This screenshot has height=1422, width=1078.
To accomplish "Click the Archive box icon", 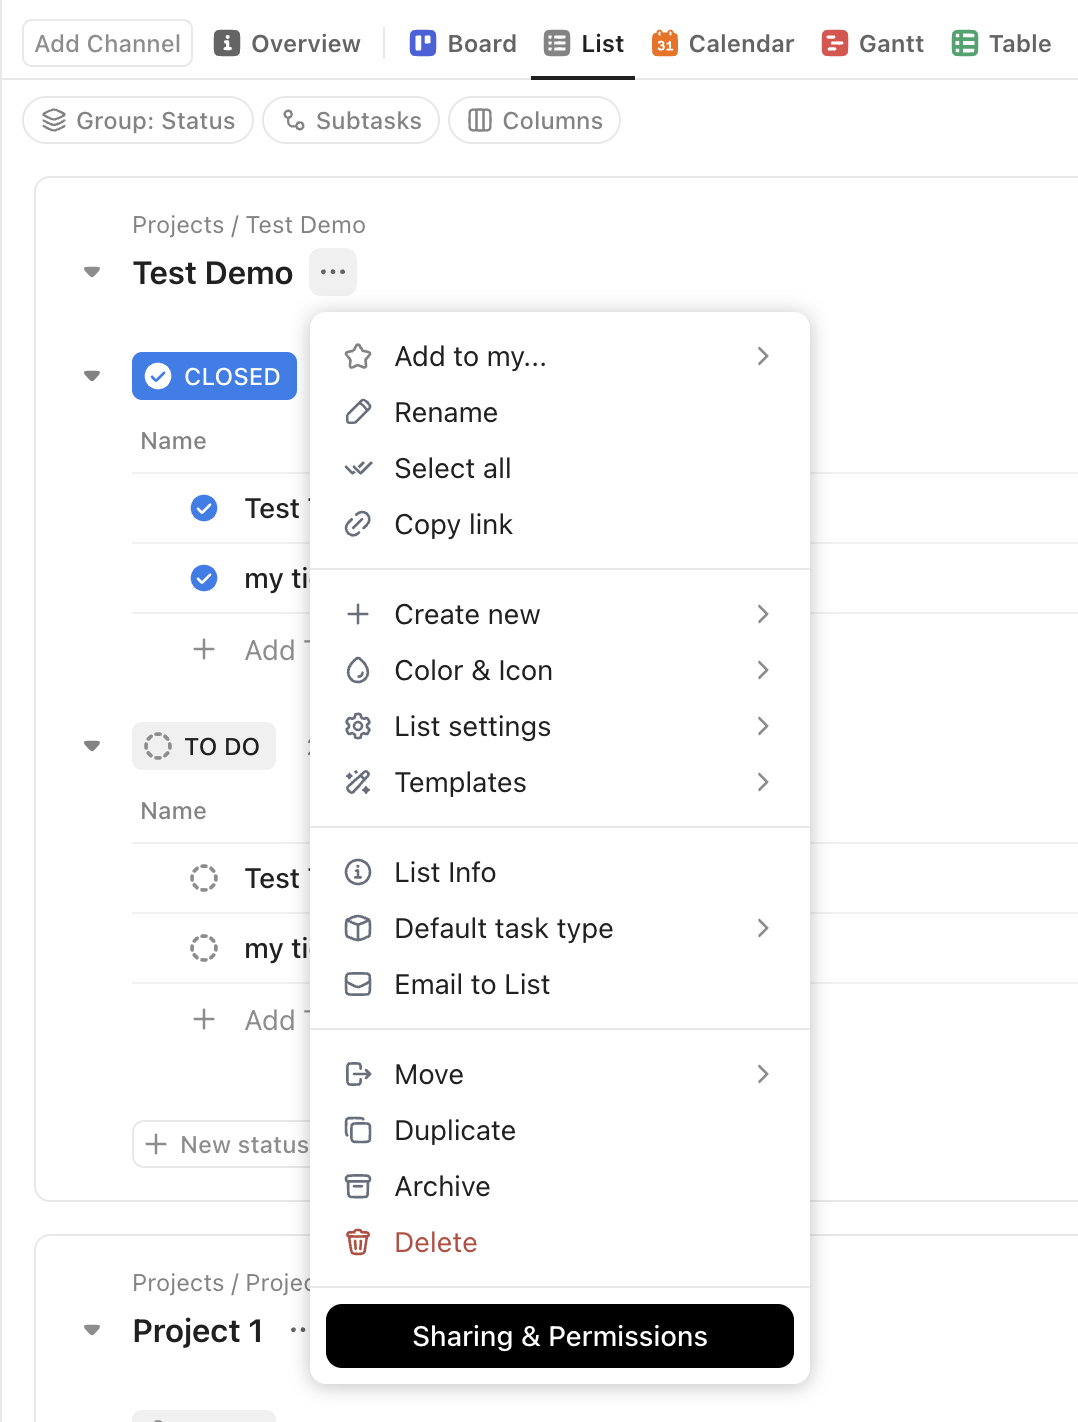I will (x=358, y=1186).
